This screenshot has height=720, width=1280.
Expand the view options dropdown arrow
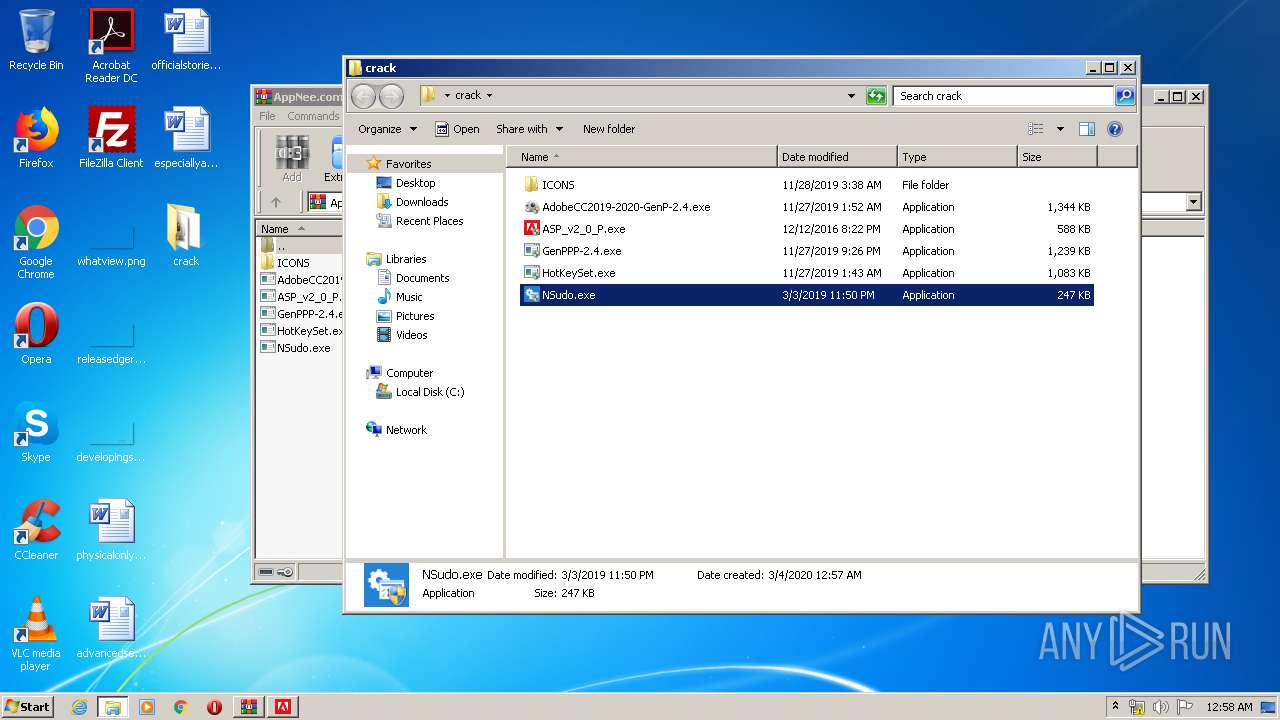(1060, 129)
